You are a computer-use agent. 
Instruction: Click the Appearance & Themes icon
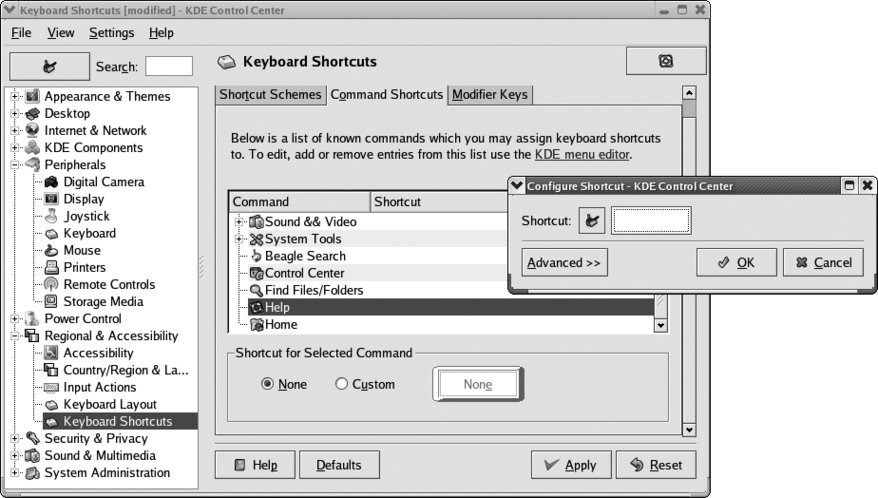(32, 96)
